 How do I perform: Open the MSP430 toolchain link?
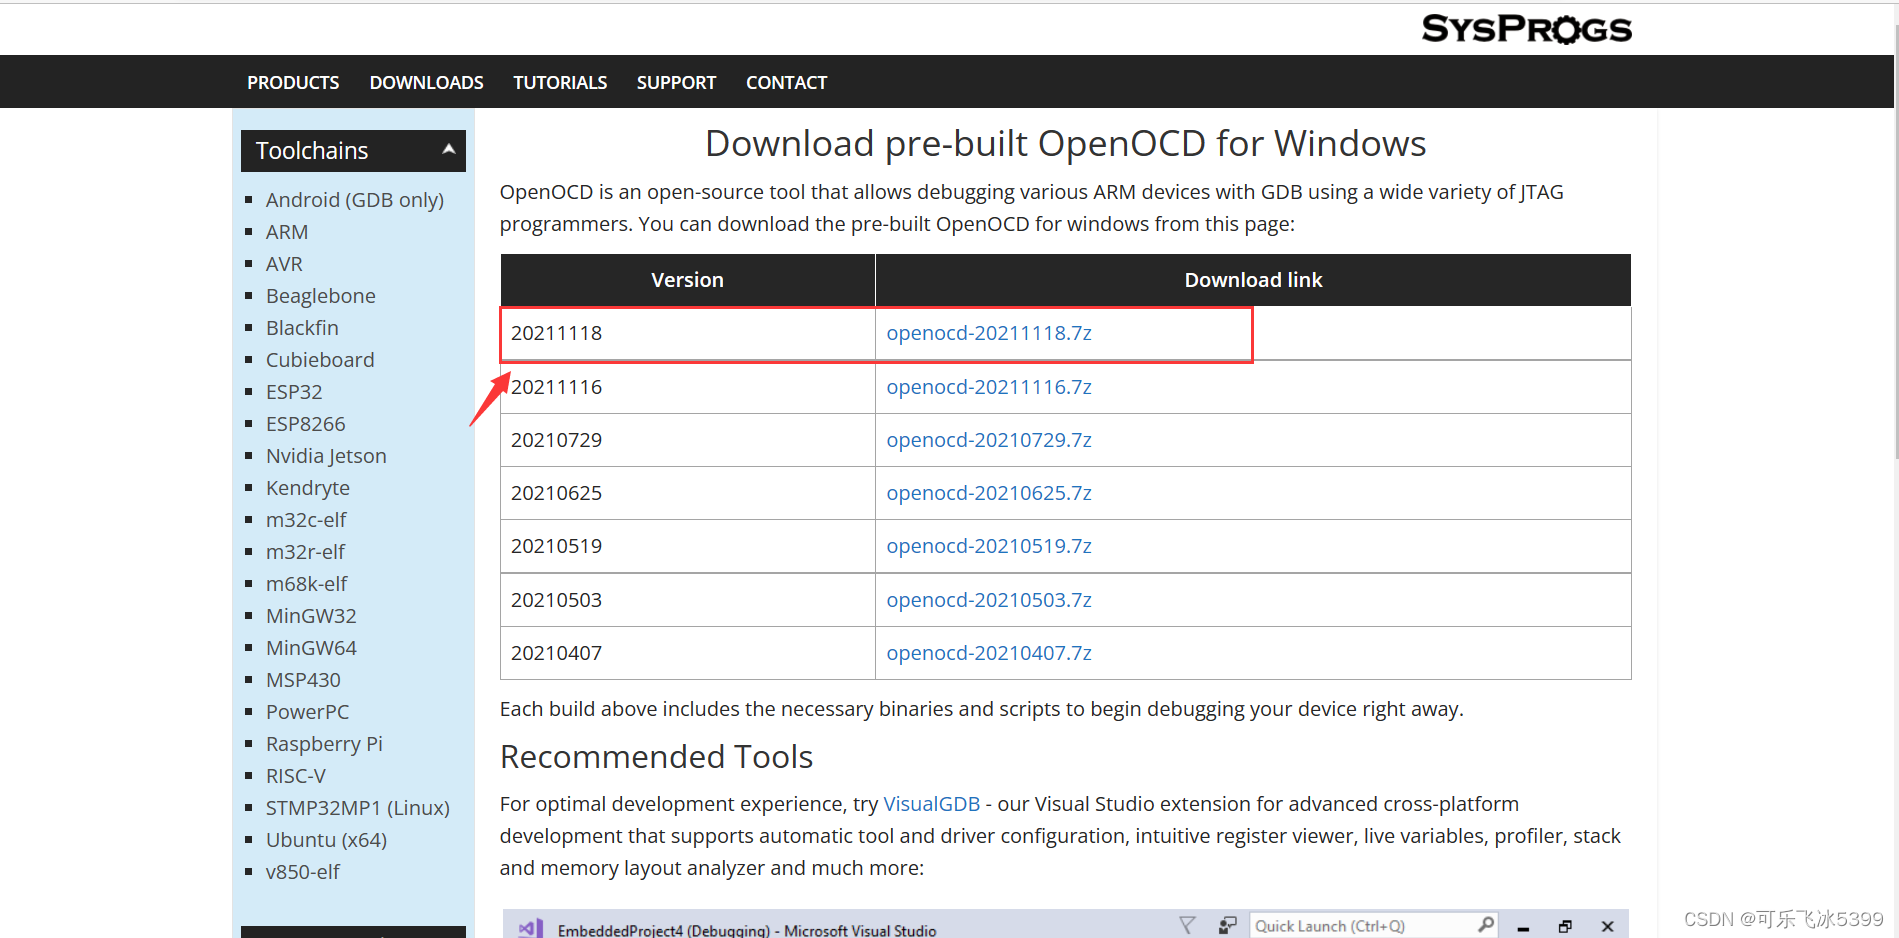tap(303, 680)
